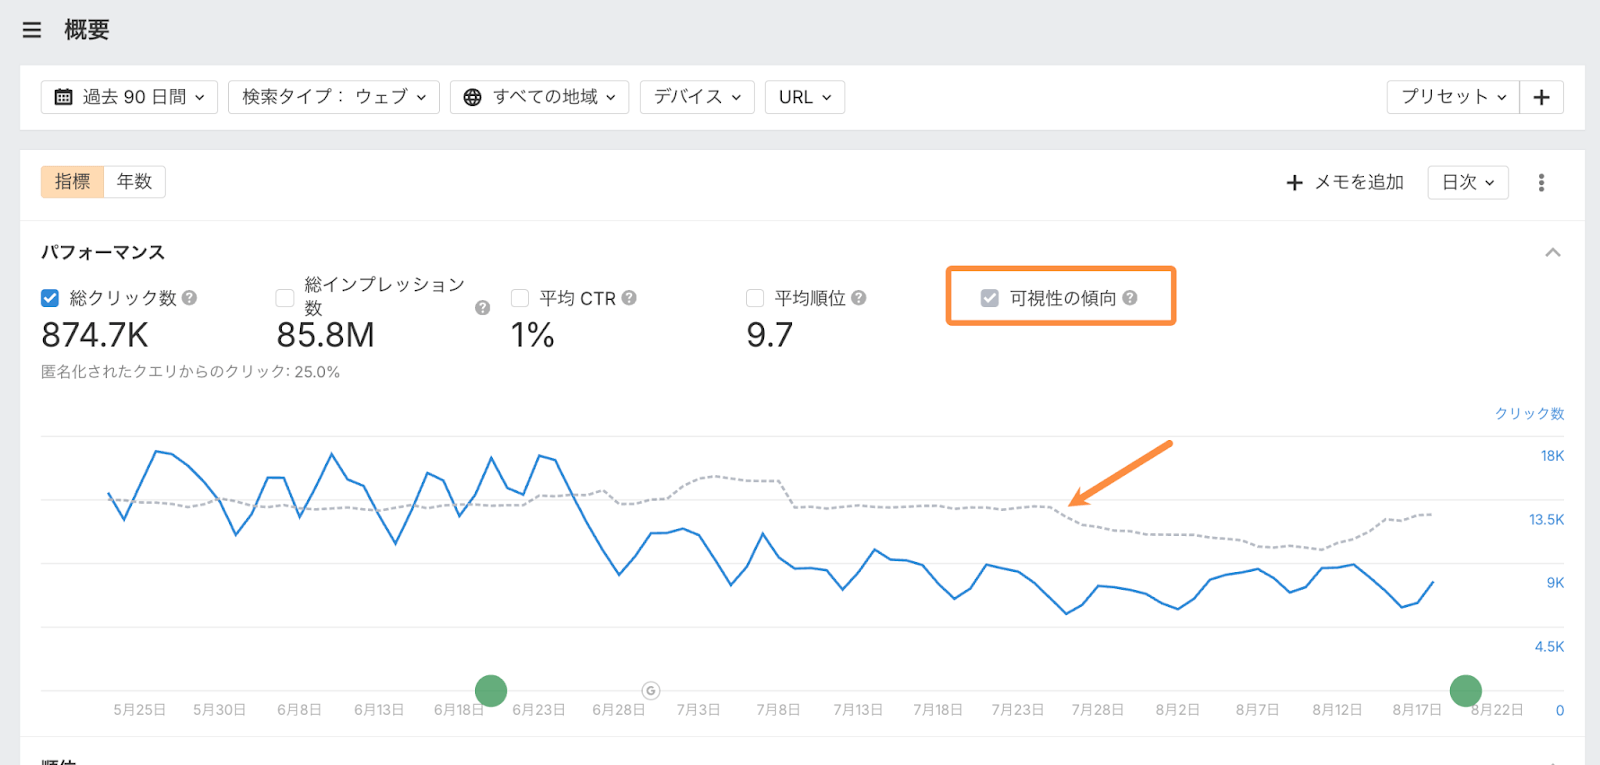
Task: Toggle the 可視性の傾向 checkbox
Action: pos(990,298)
